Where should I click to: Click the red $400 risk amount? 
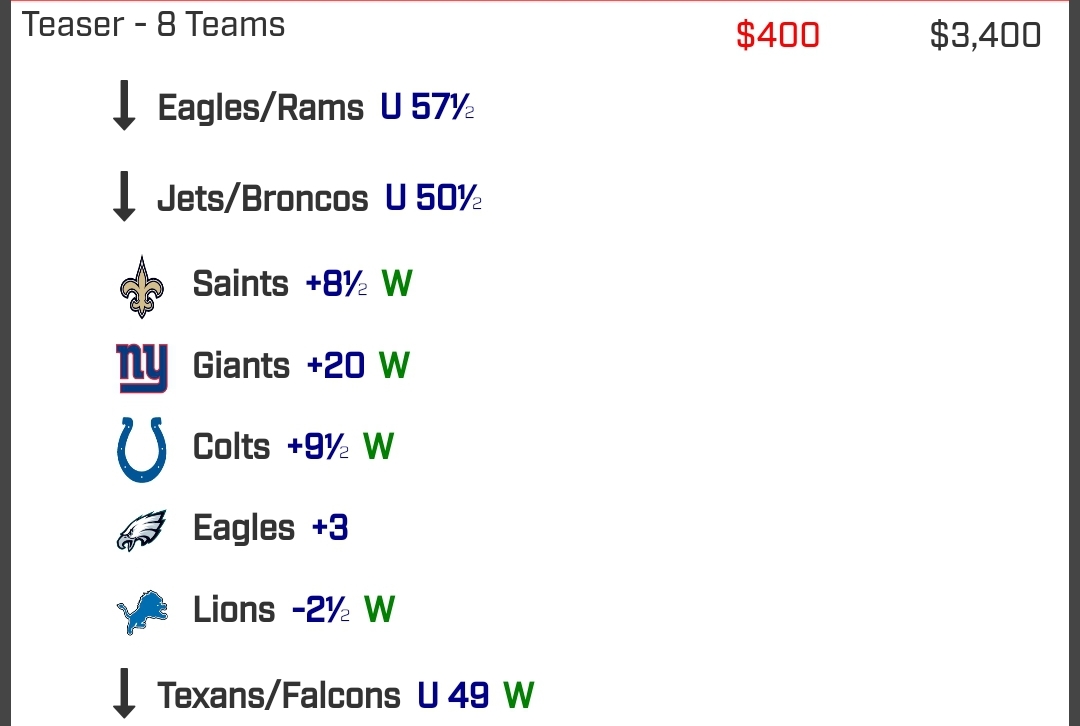(779, 34)
